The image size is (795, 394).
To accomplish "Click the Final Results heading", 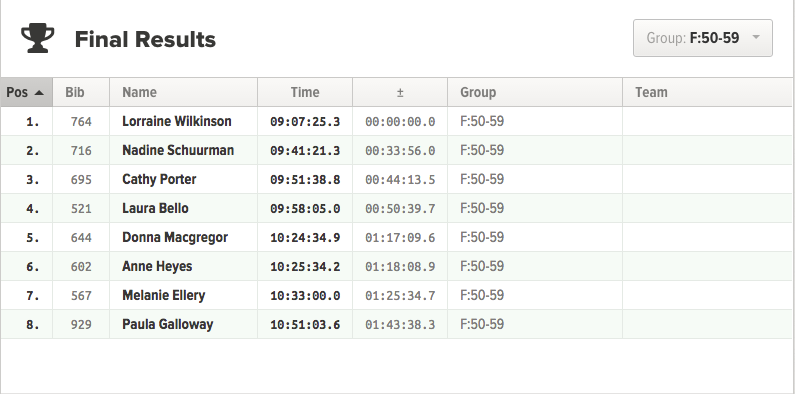I will pyautogui.click(x=145, y=39).
